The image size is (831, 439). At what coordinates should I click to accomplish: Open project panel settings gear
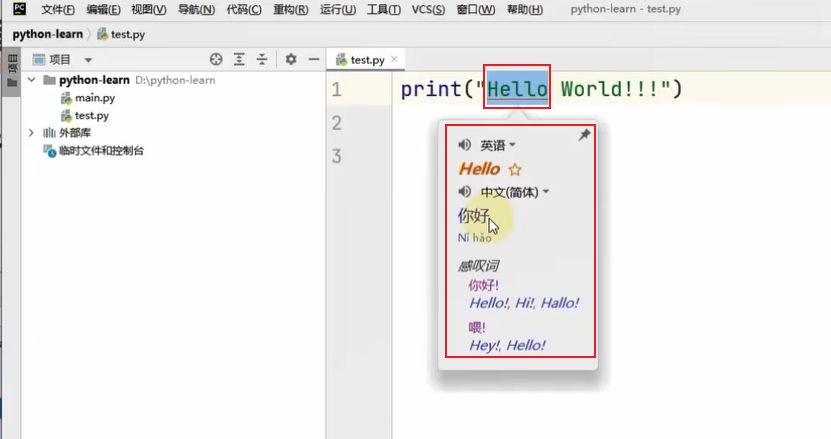click(291, 60)
